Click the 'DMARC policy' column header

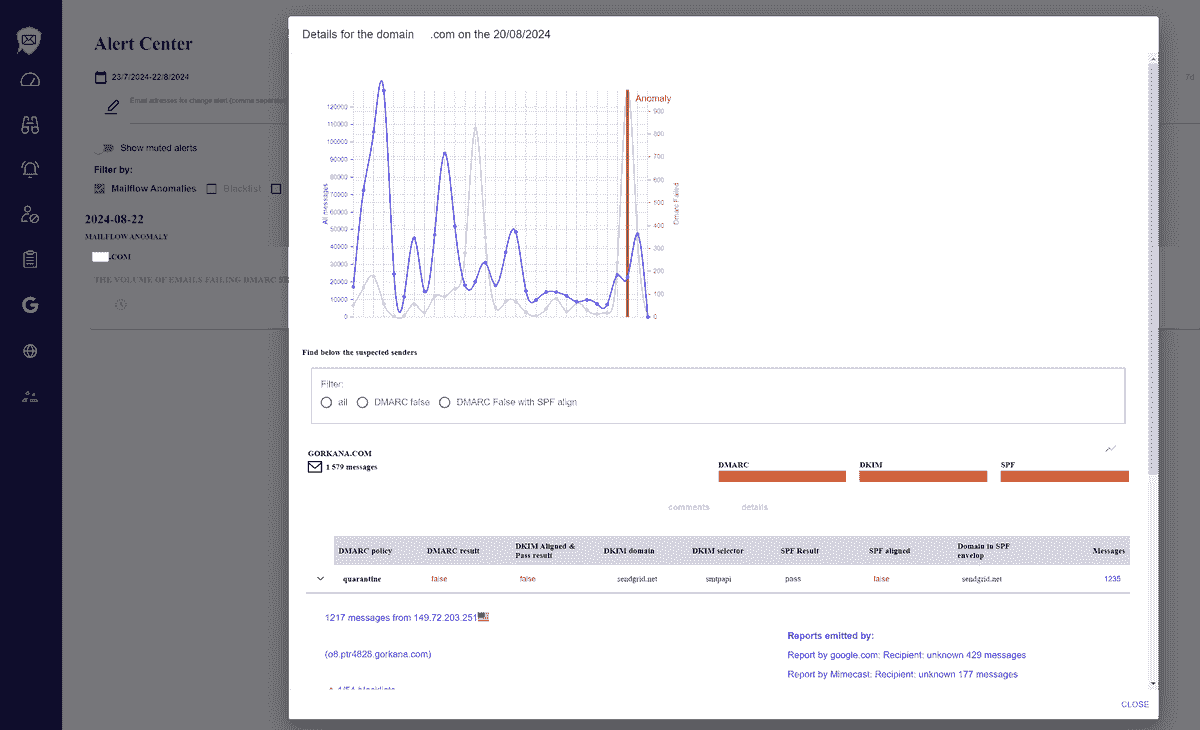coord(365,551)
